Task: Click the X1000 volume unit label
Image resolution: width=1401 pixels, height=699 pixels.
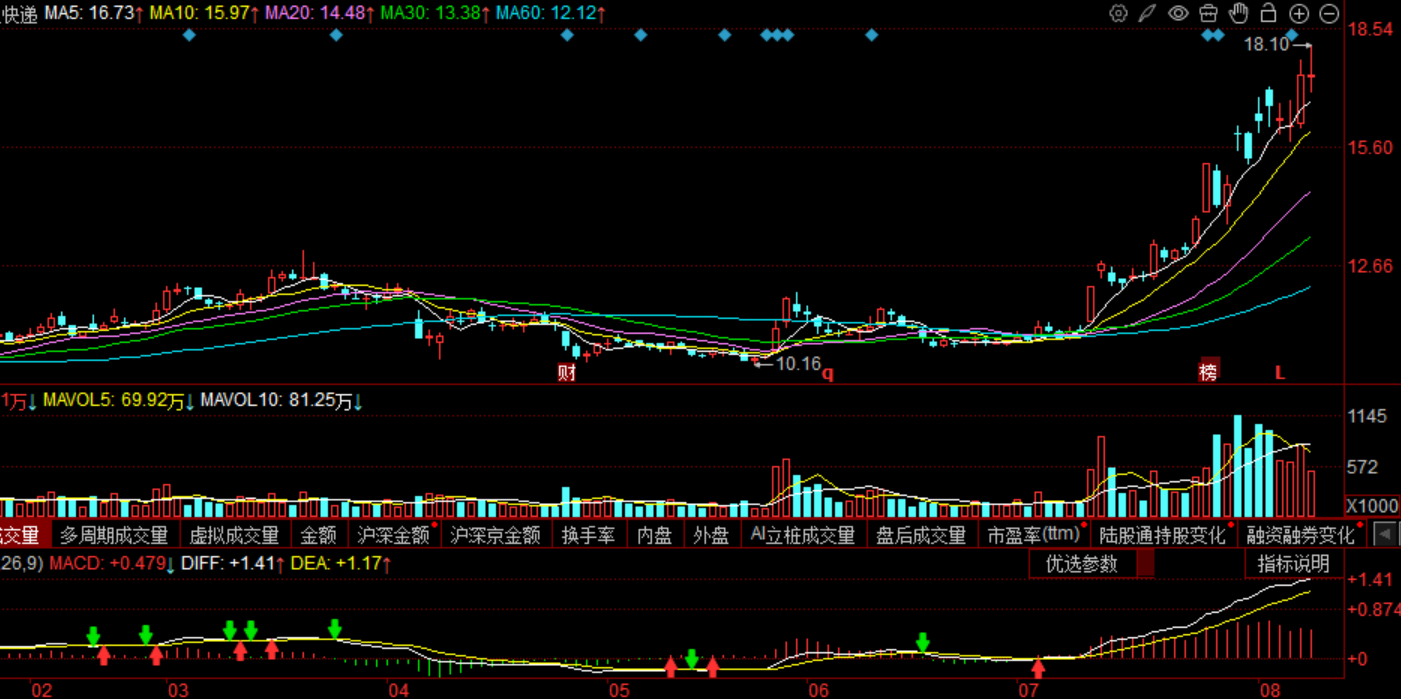Action: click(1371, 505)
